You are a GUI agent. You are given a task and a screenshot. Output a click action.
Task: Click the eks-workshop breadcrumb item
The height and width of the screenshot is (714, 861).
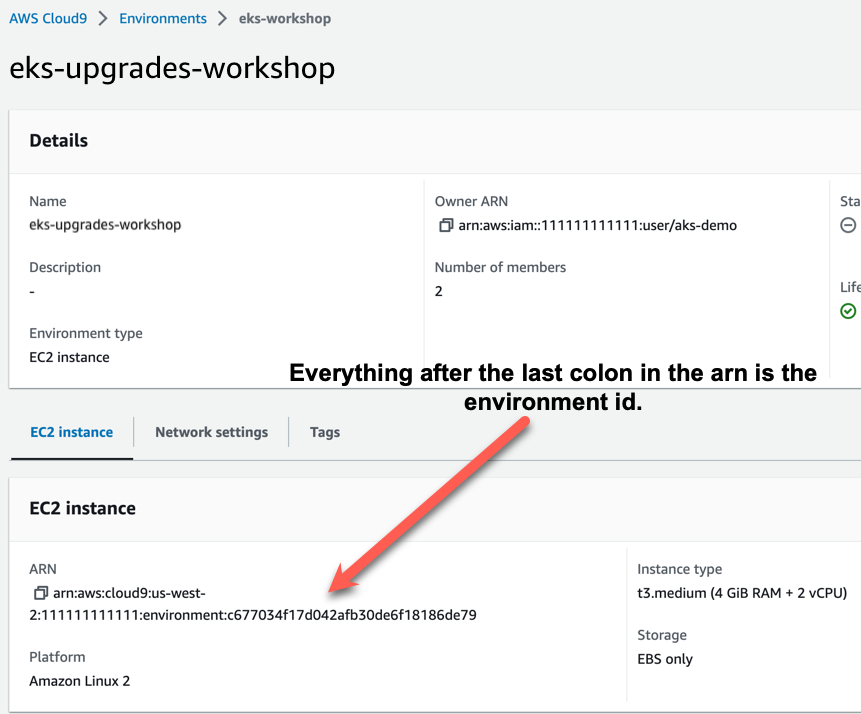(x=284, y=18)
